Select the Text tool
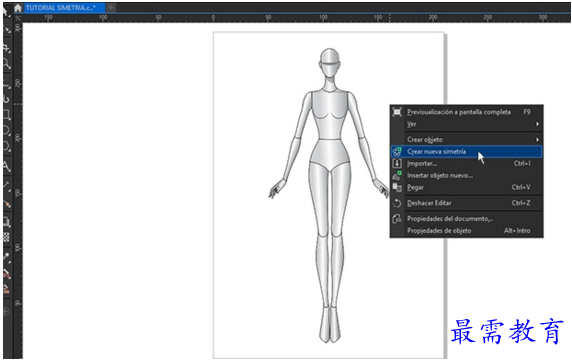572x363 pixels. (x=6, y=167)
